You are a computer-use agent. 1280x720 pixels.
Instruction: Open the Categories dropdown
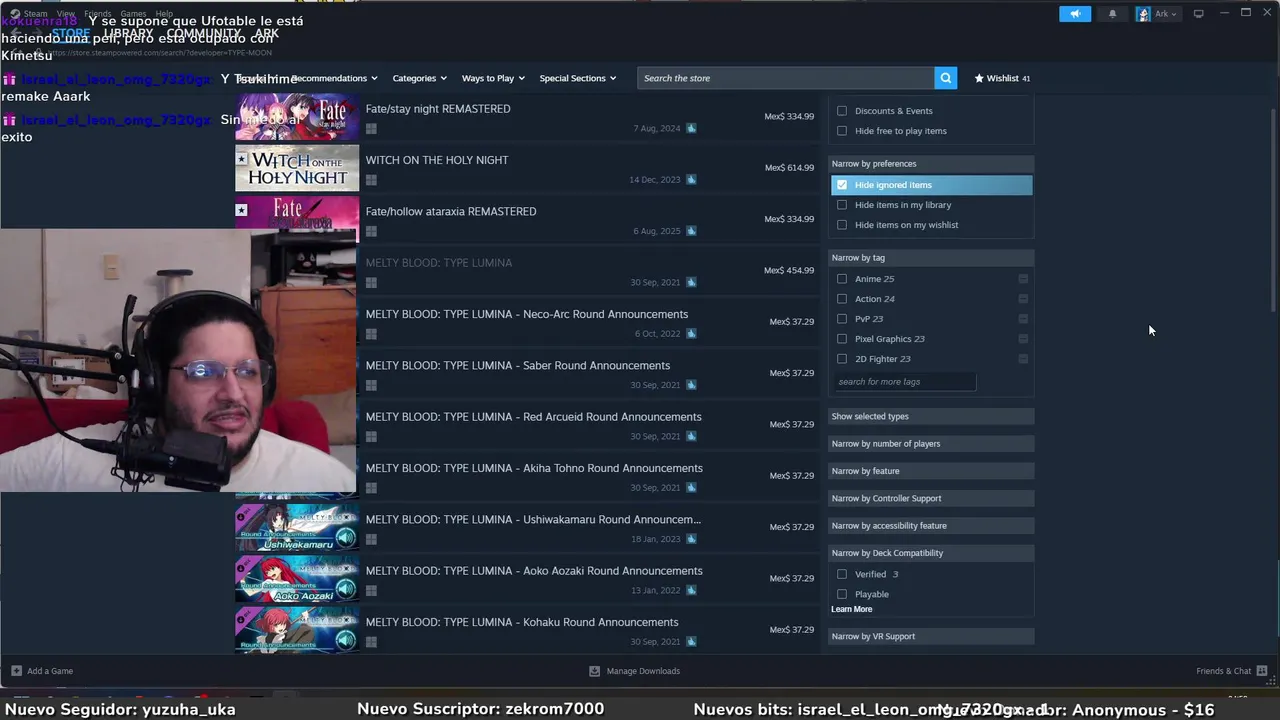coord(420,78)
